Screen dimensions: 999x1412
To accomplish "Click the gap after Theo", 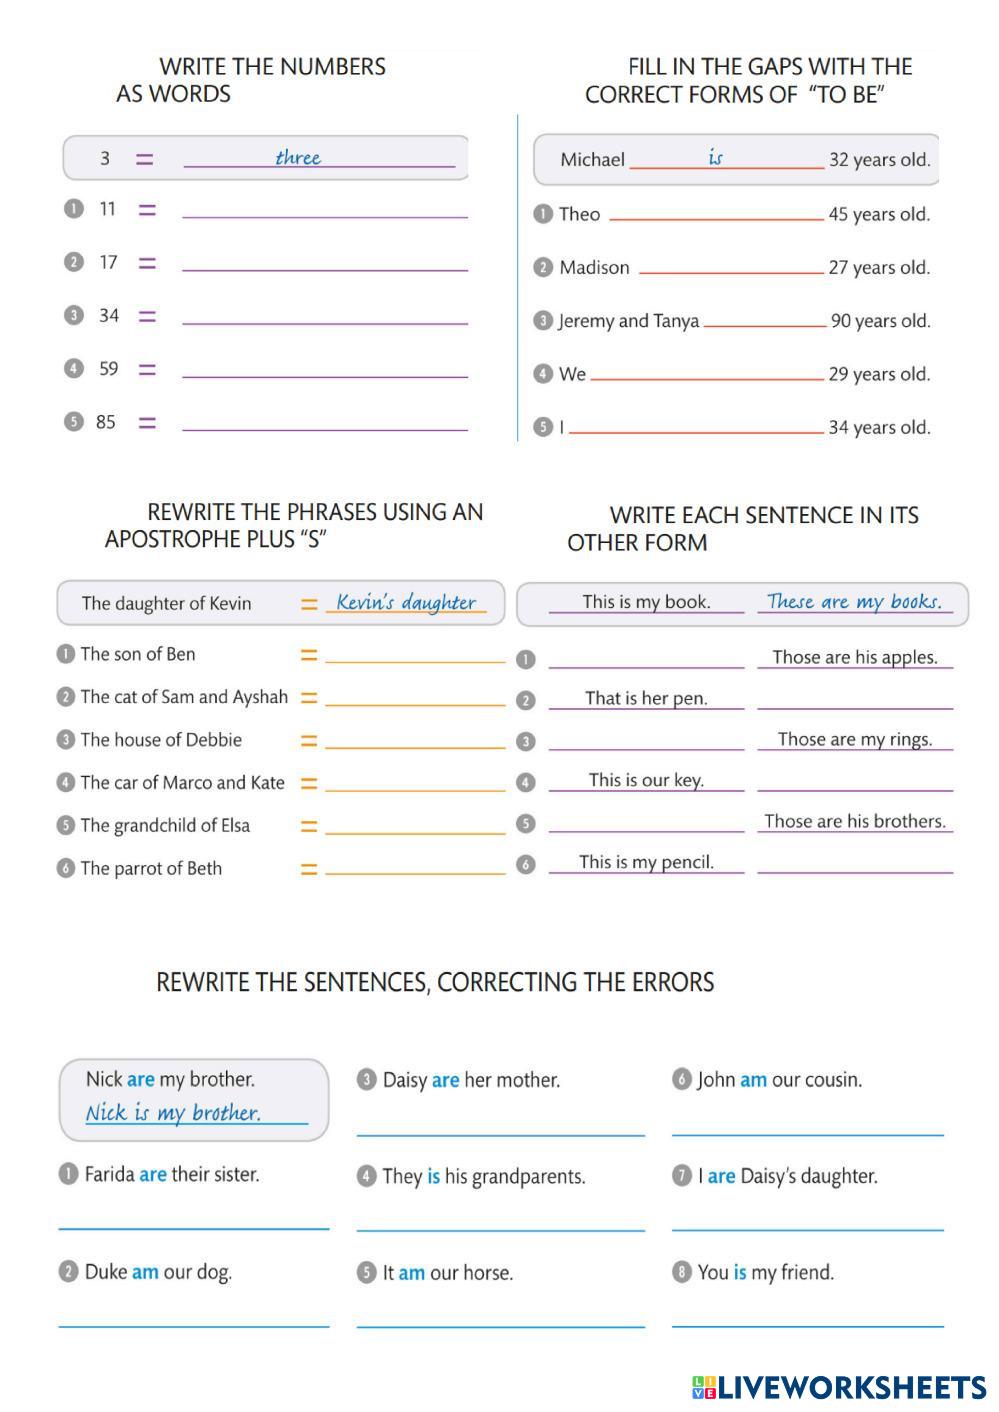I will [x=715, y=210].
